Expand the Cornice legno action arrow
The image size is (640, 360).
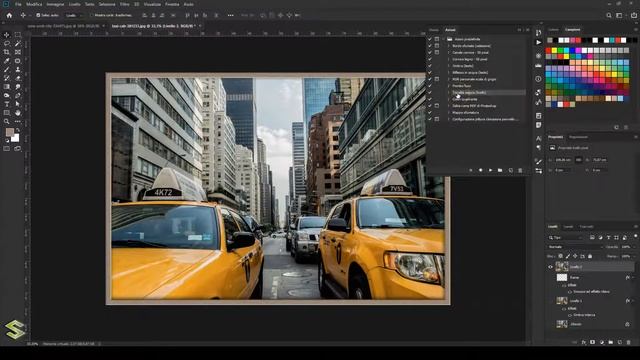tap(449, 59)
